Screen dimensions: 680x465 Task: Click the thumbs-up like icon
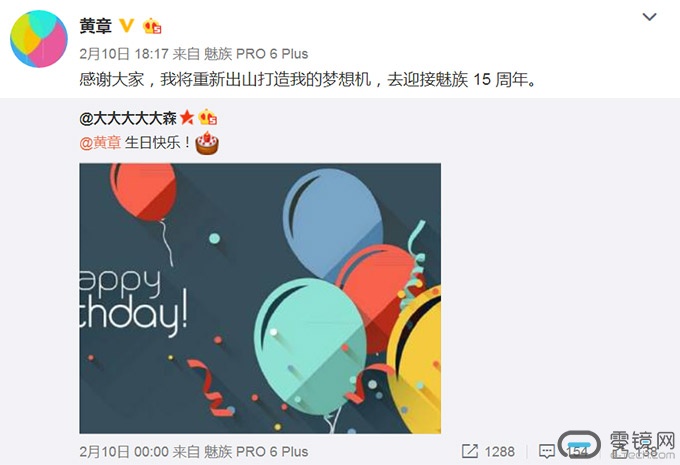[621, 452]
